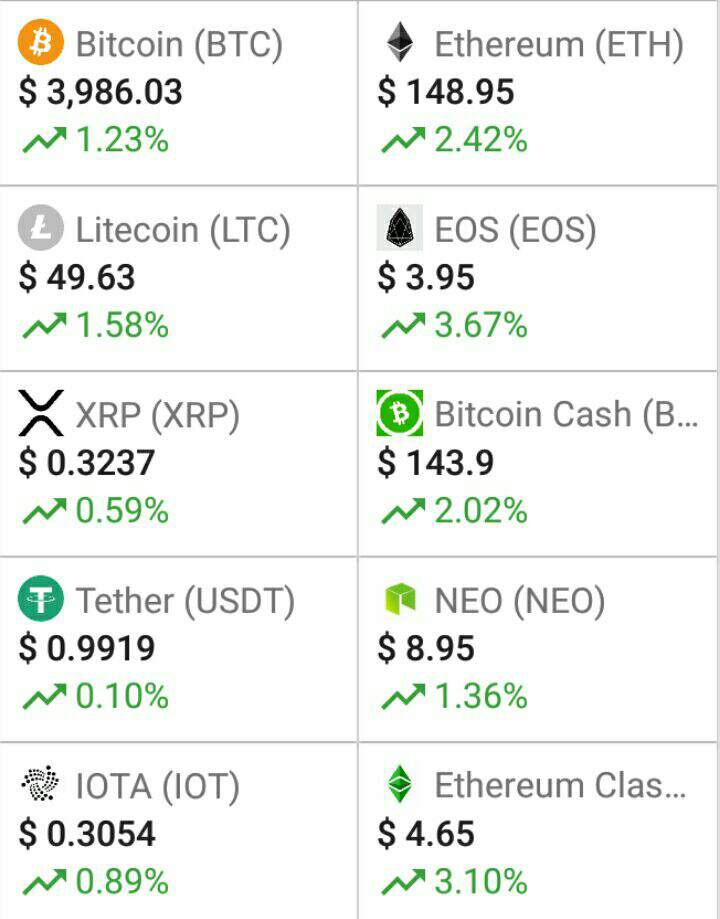Open the Bitcoin (BTC) name label

[179, 44]
